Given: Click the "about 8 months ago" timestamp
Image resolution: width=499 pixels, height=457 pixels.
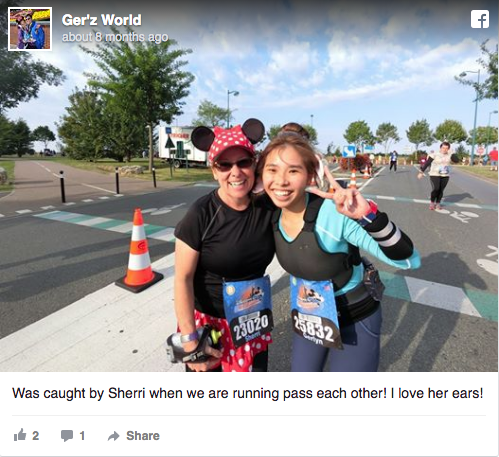Looking at the screenshot, I should click(x=115, y=37).
